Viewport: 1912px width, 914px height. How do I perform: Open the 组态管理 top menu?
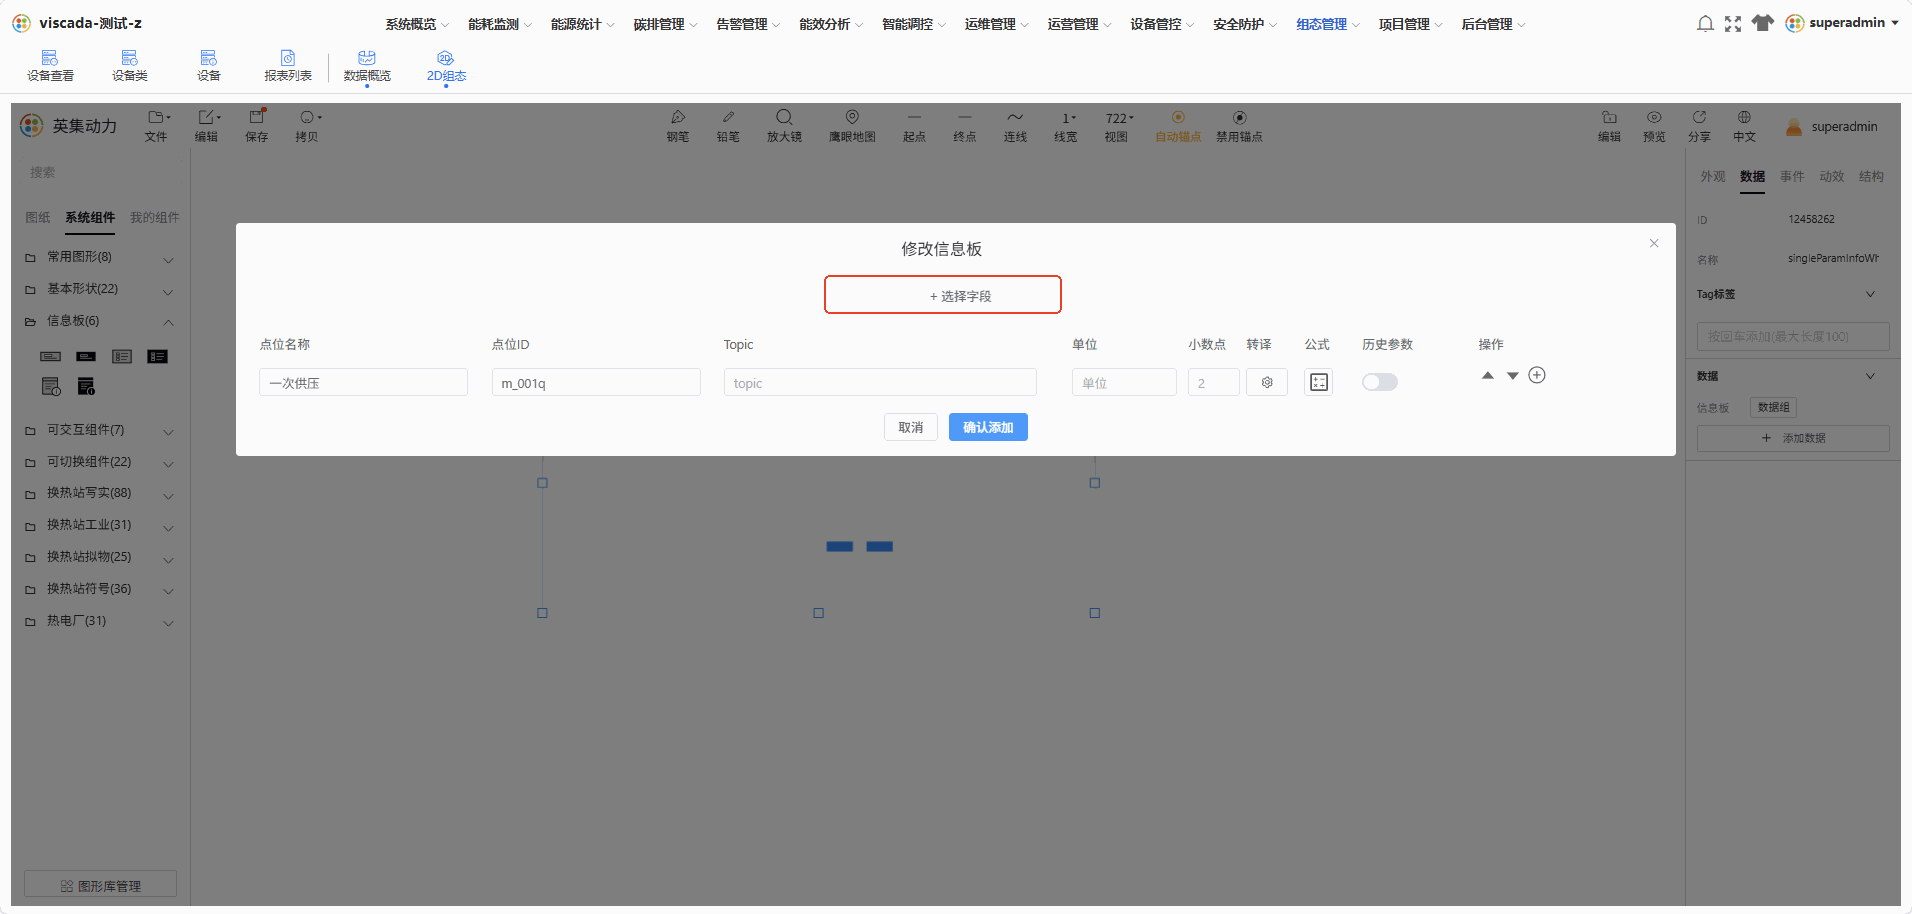pos(1328,24)
